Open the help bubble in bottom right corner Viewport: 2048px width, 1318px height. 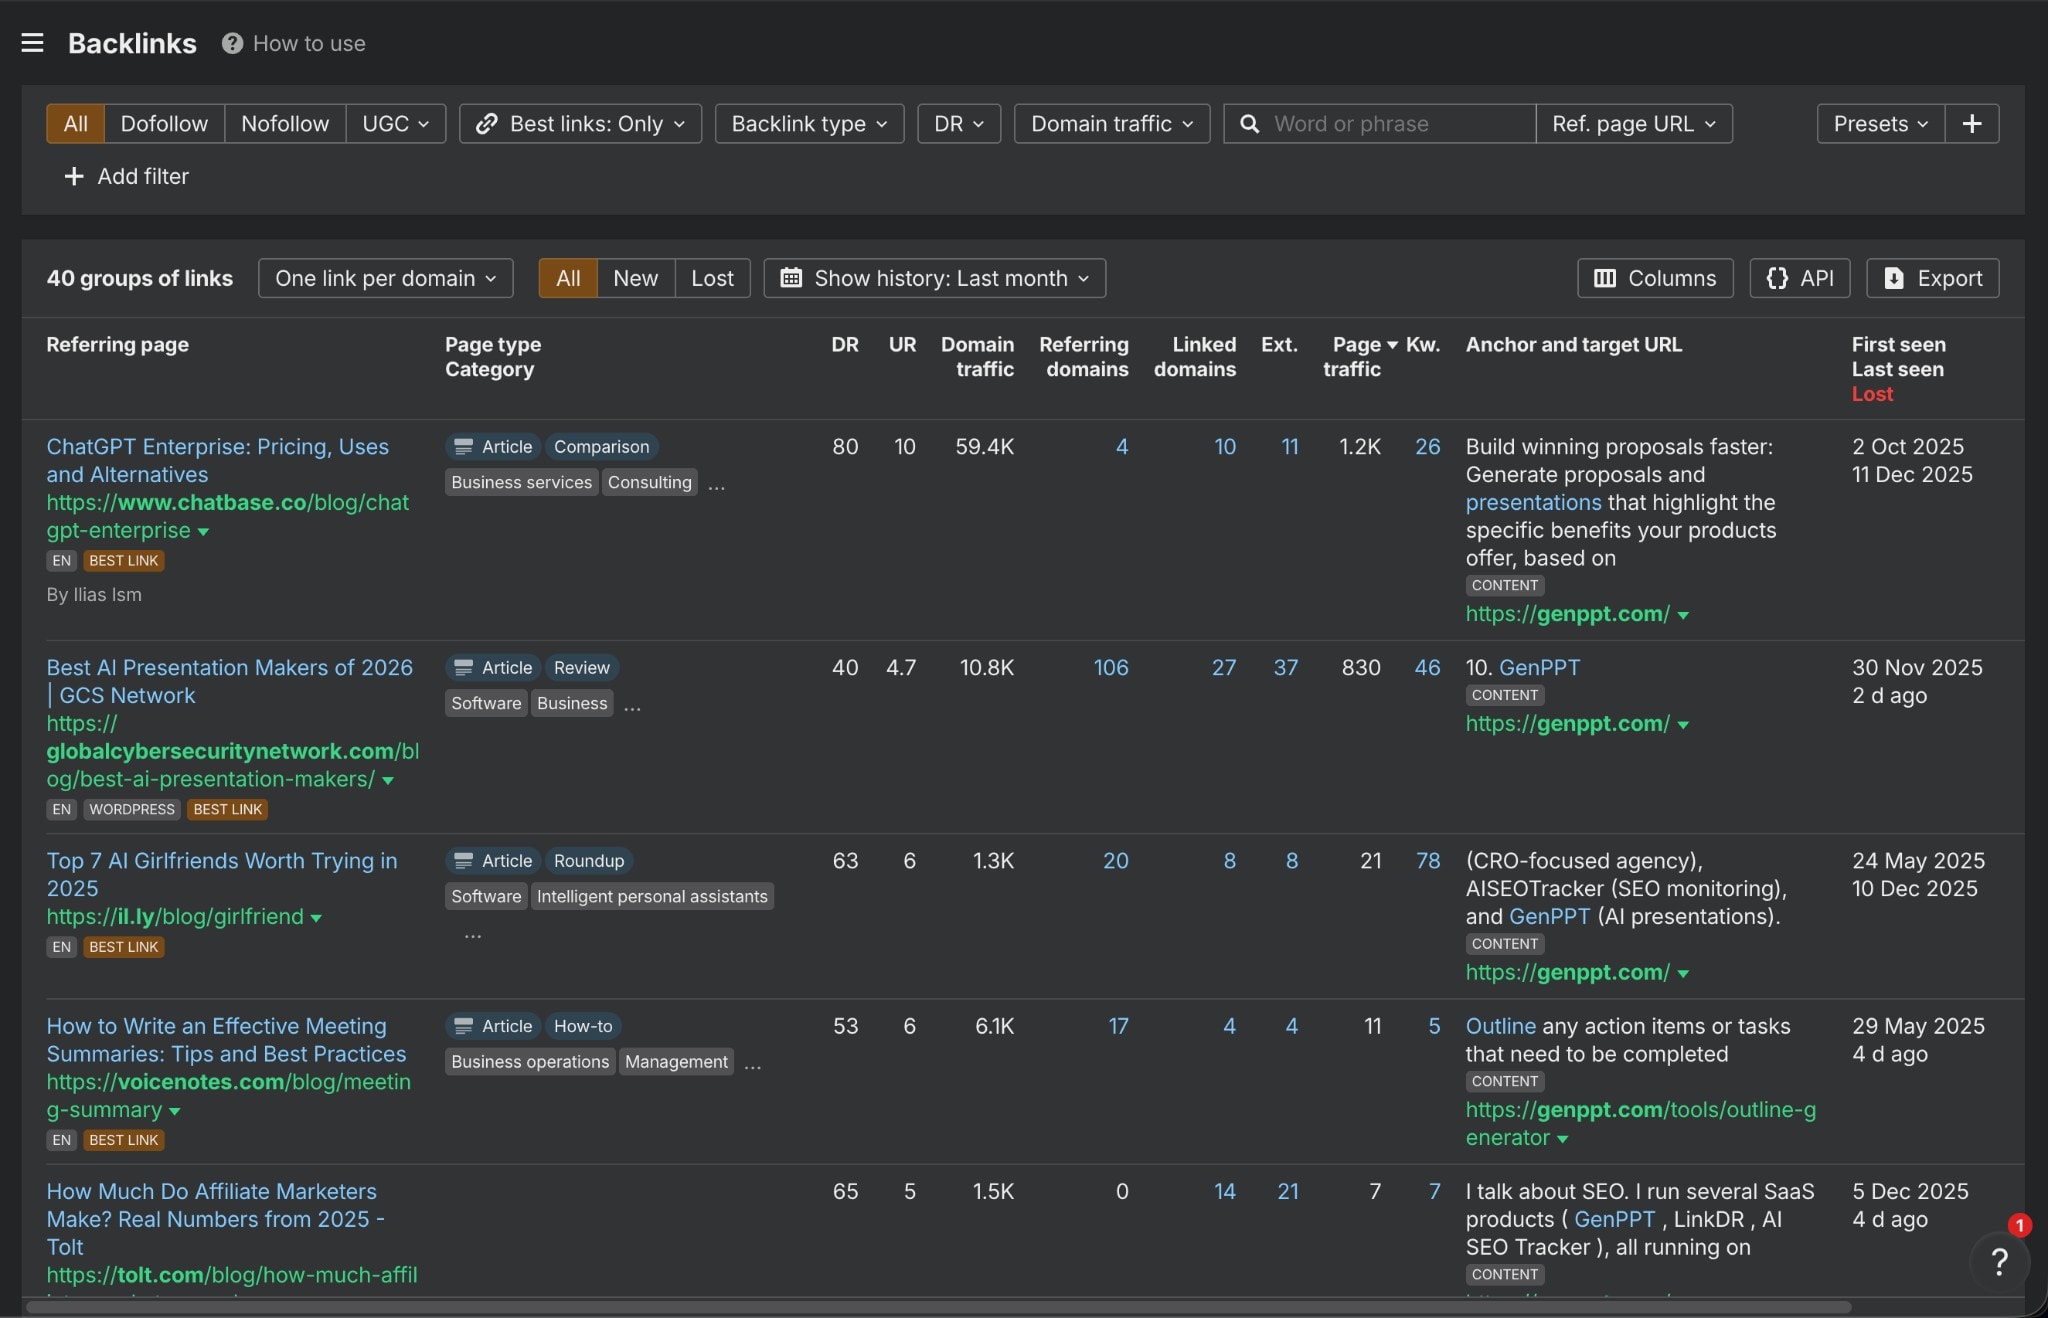pyautogui.click(x=1999, y=1262)
